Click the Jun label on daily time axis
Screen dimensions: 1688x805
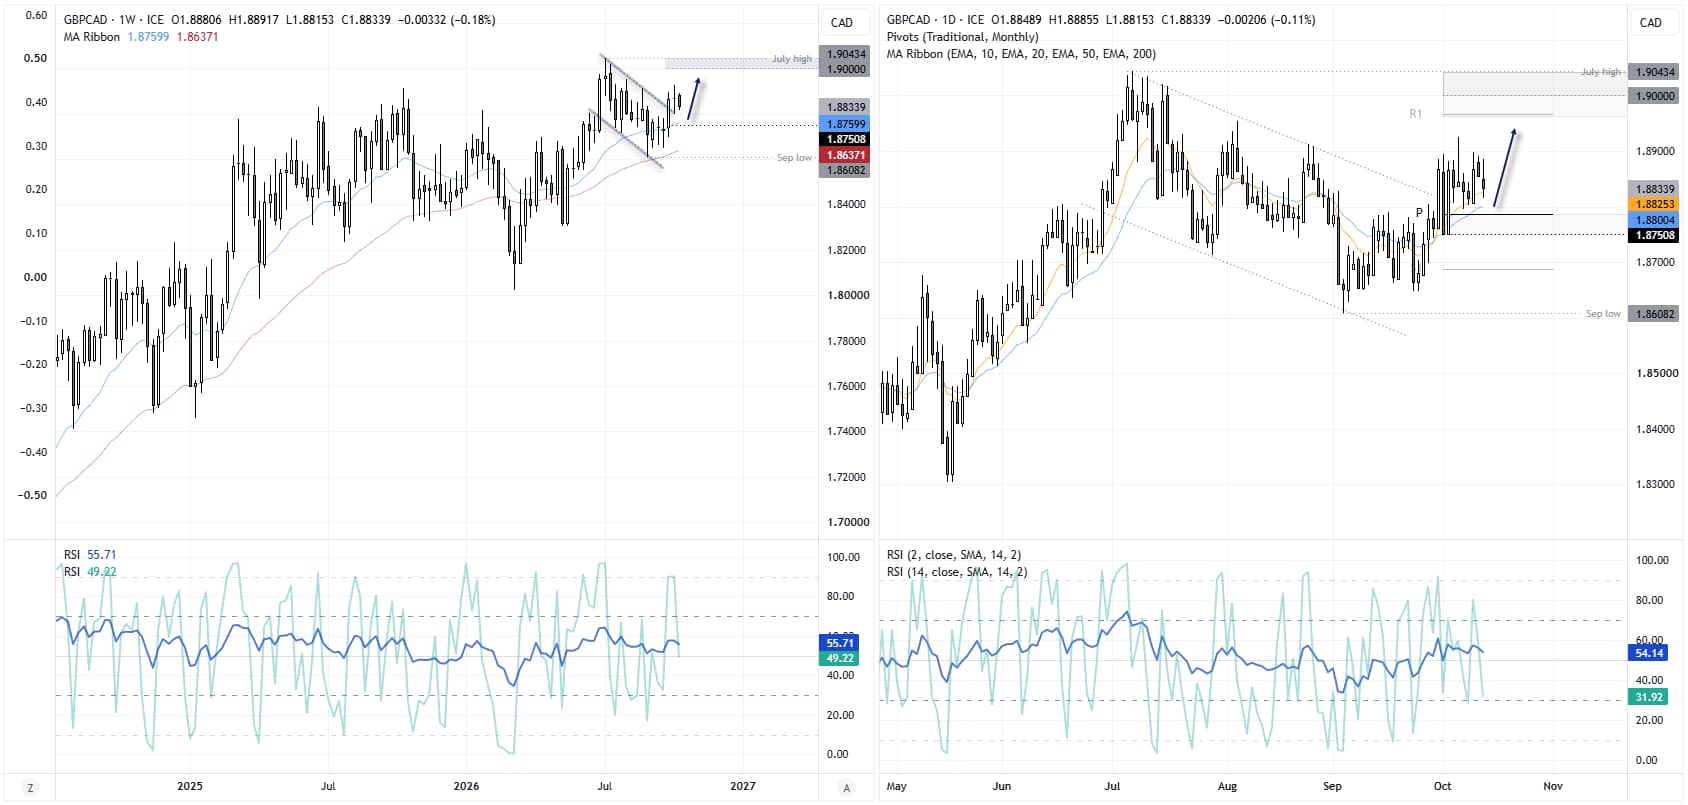[x=1001, y=786]
